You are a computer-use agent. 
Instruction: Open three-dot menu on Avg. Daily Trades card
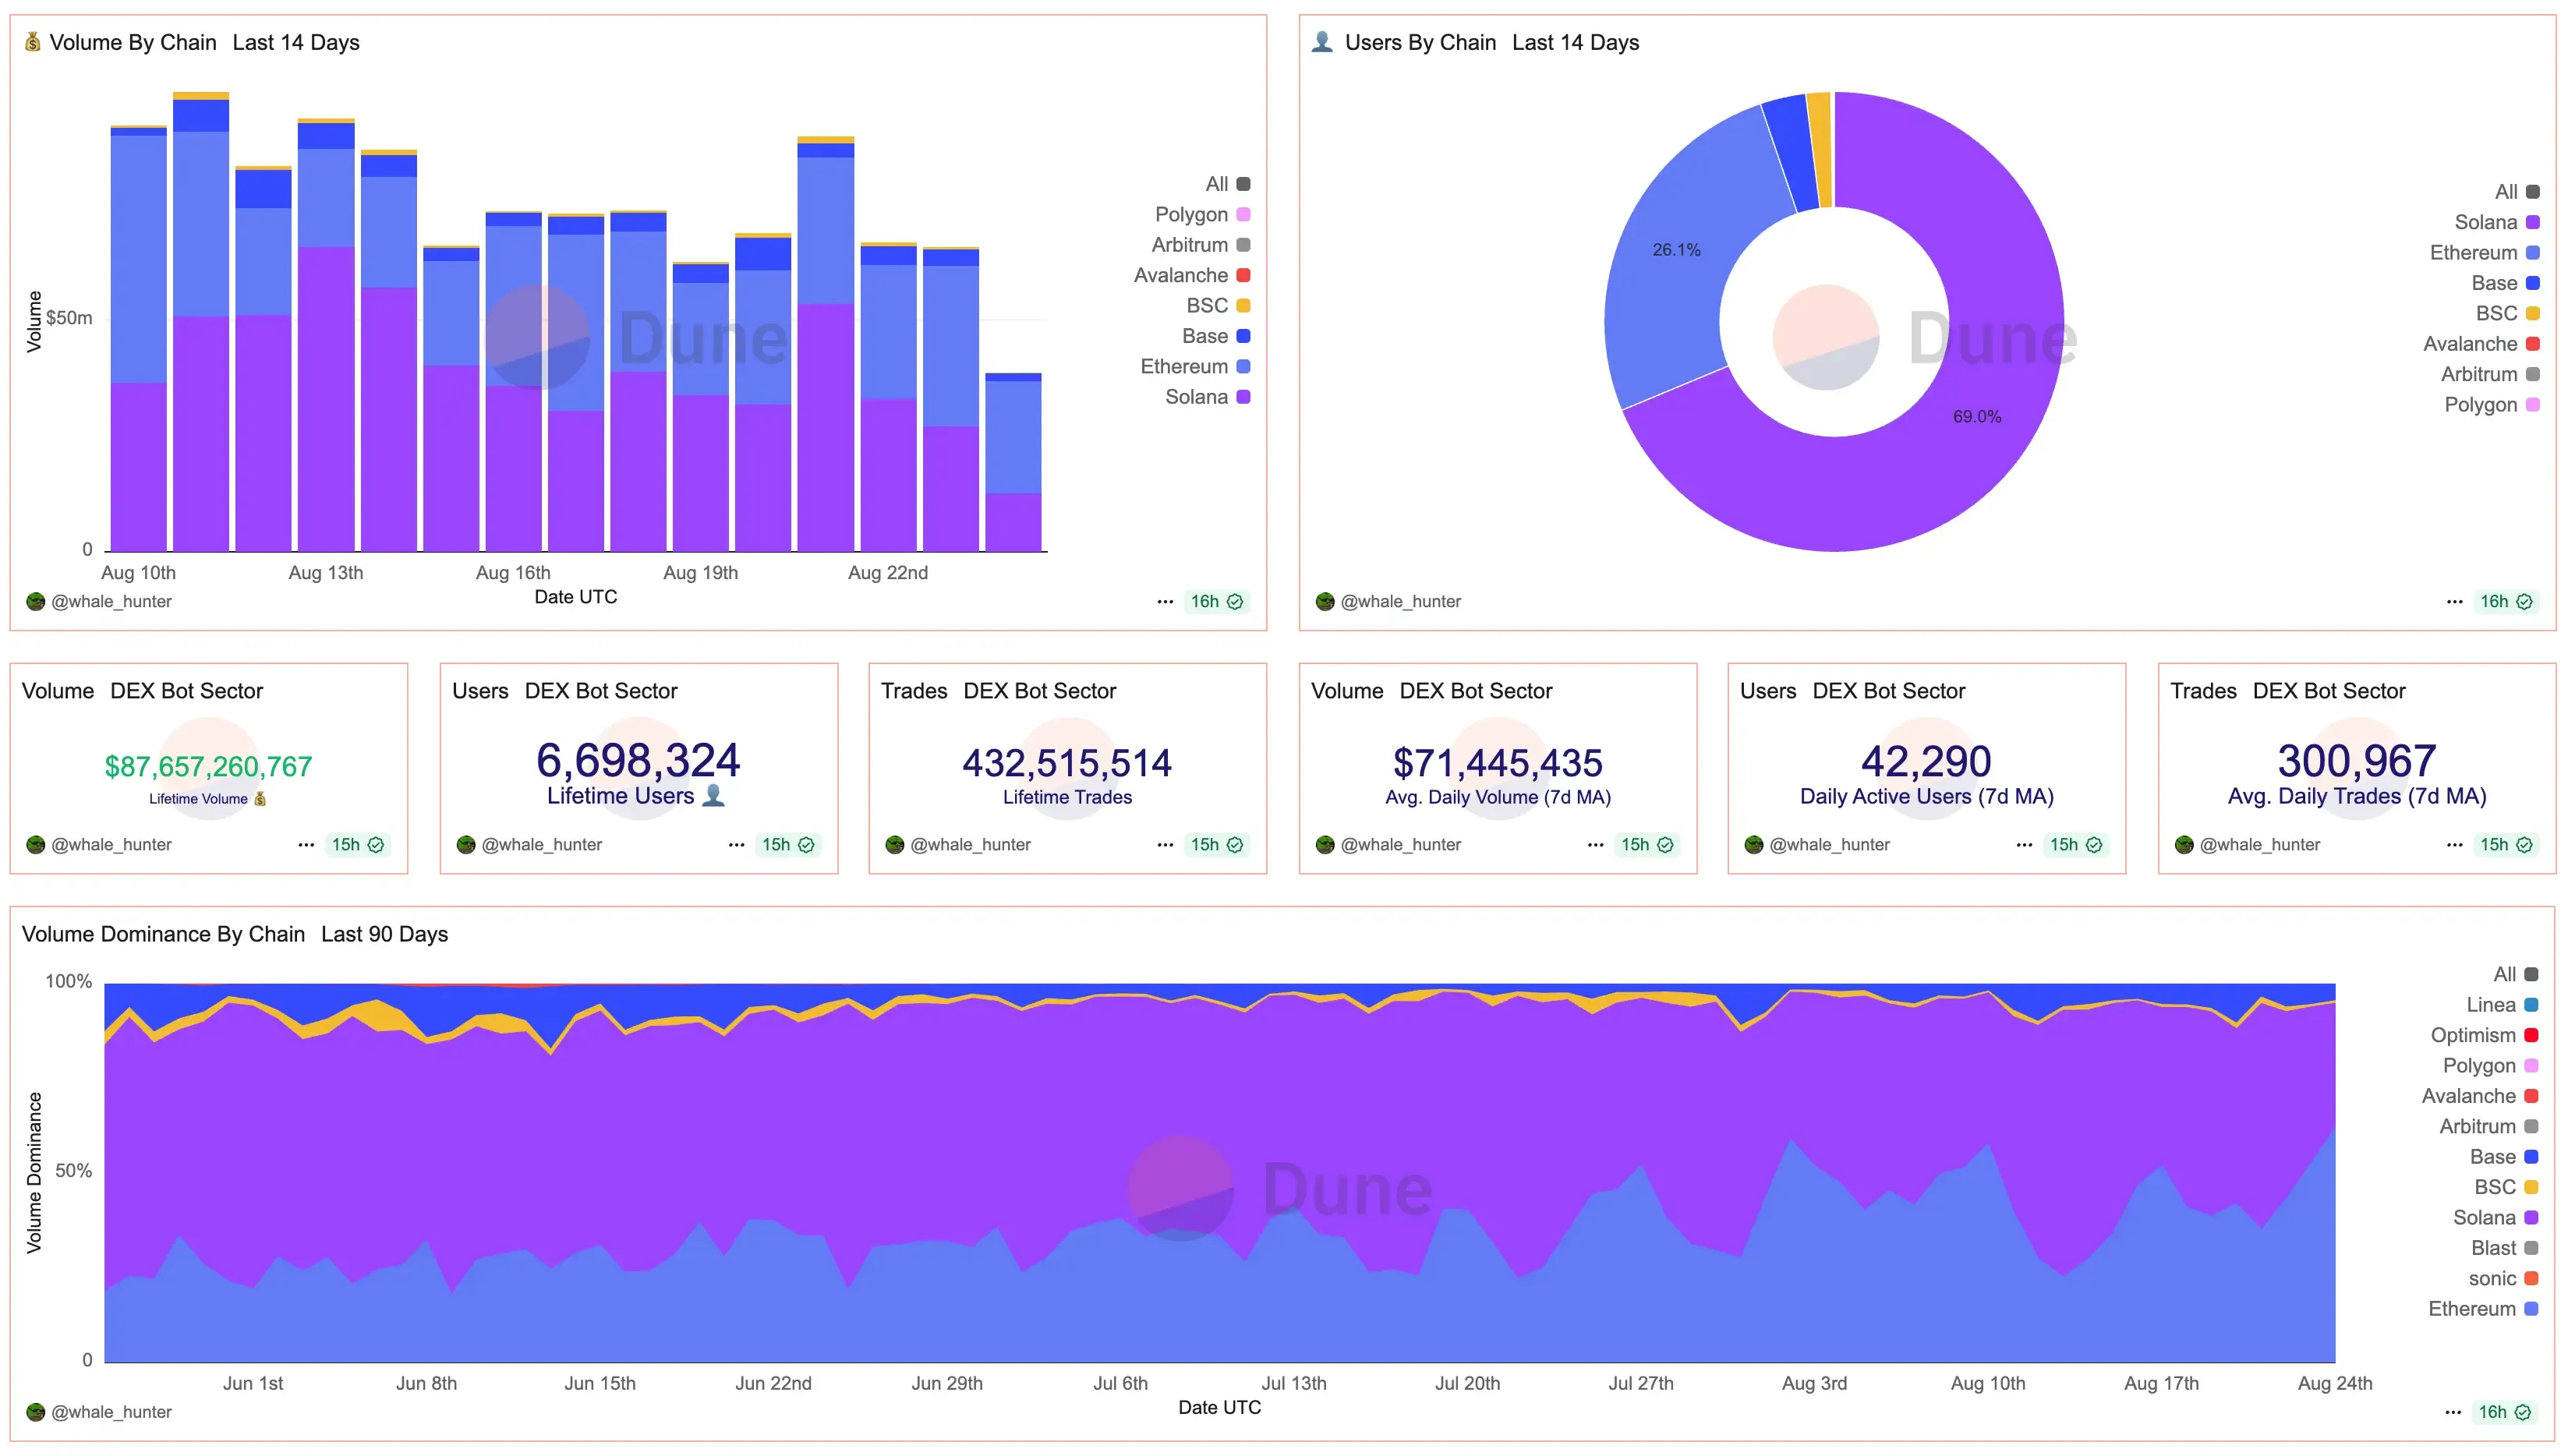[x=2454, y=845]
